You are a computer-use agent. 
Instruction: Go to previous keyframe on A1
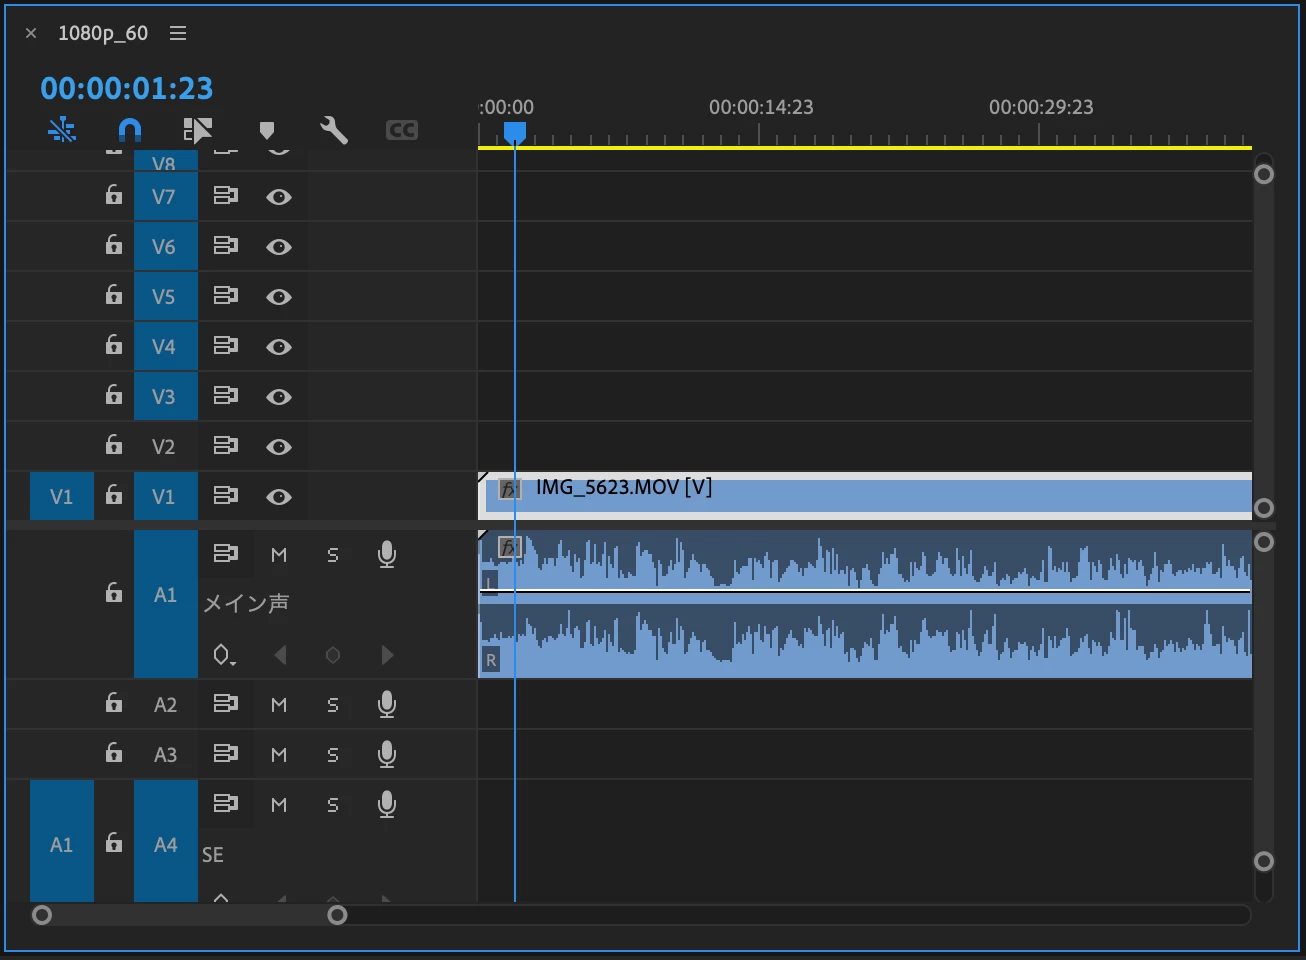(x=280, y=655)
